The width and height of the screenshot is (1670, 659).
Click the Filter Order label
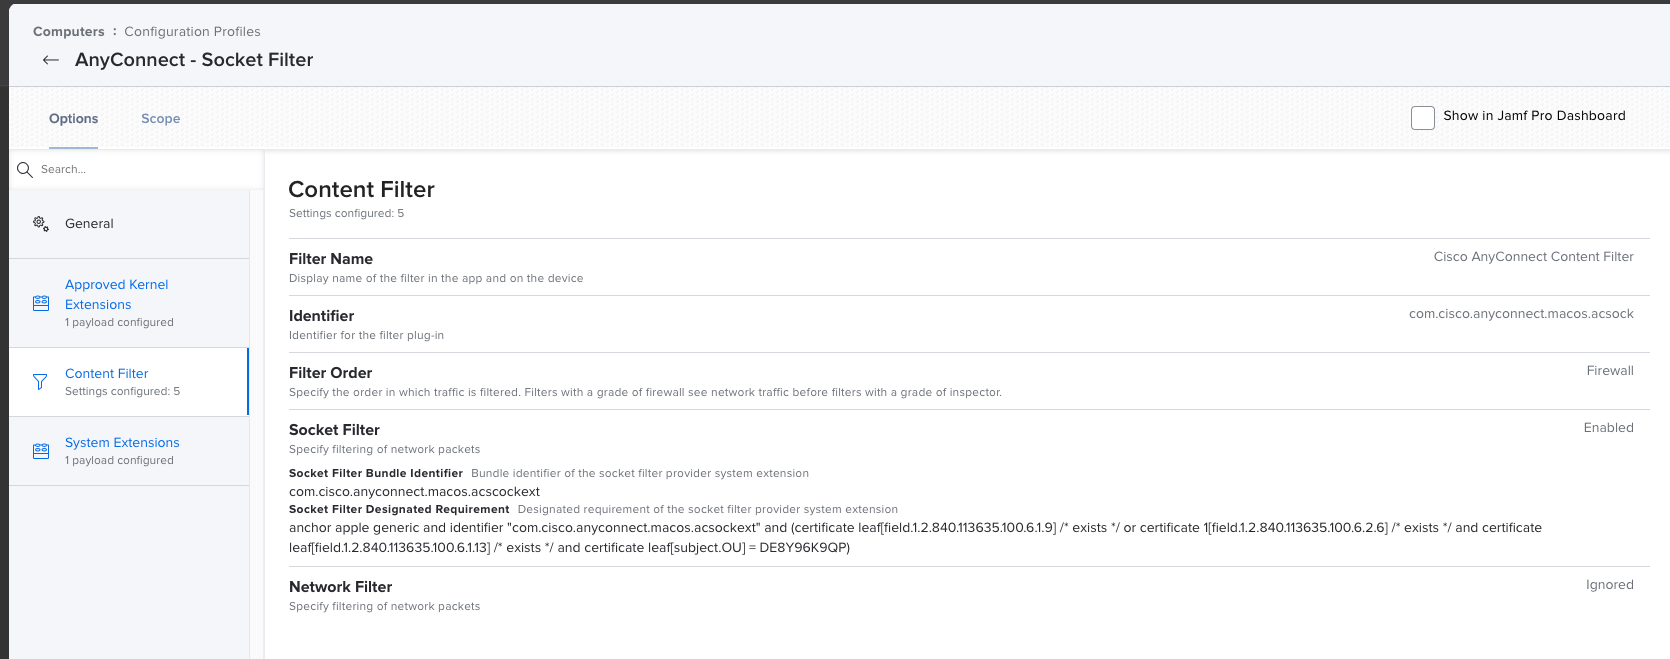click(x=330, y=373)
